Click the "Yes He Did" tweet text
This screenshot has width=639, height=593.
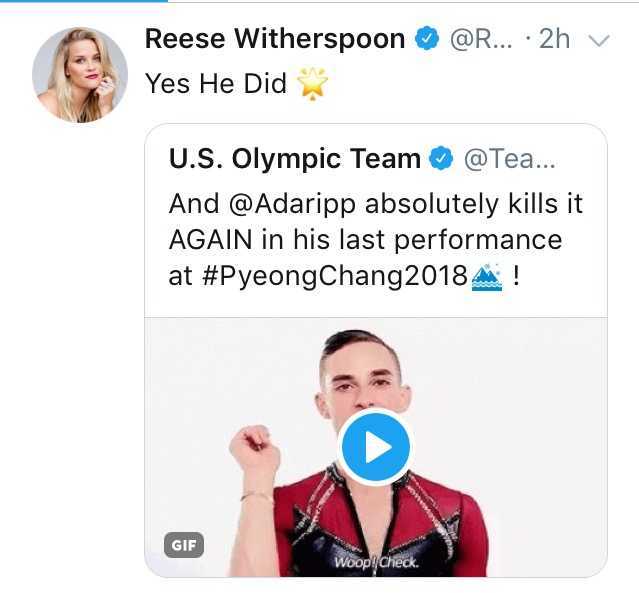[x=216, y=84]
